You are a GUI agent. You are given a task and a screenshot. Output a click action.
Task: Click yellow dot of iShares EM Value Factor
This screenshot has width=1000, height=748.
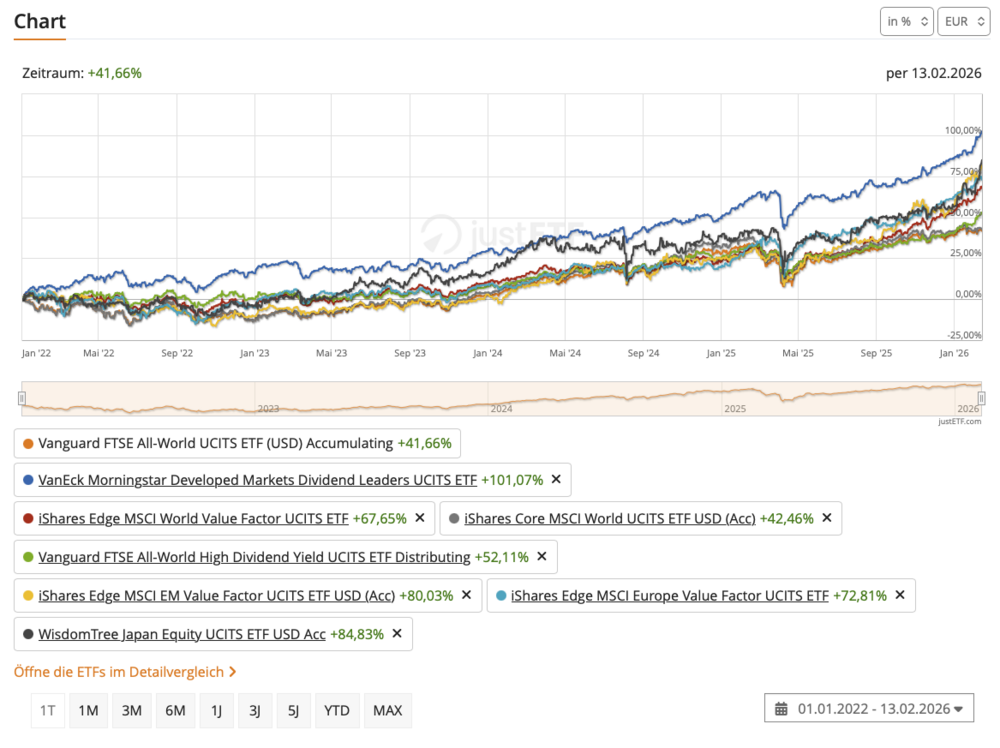[x=28, y=595]
